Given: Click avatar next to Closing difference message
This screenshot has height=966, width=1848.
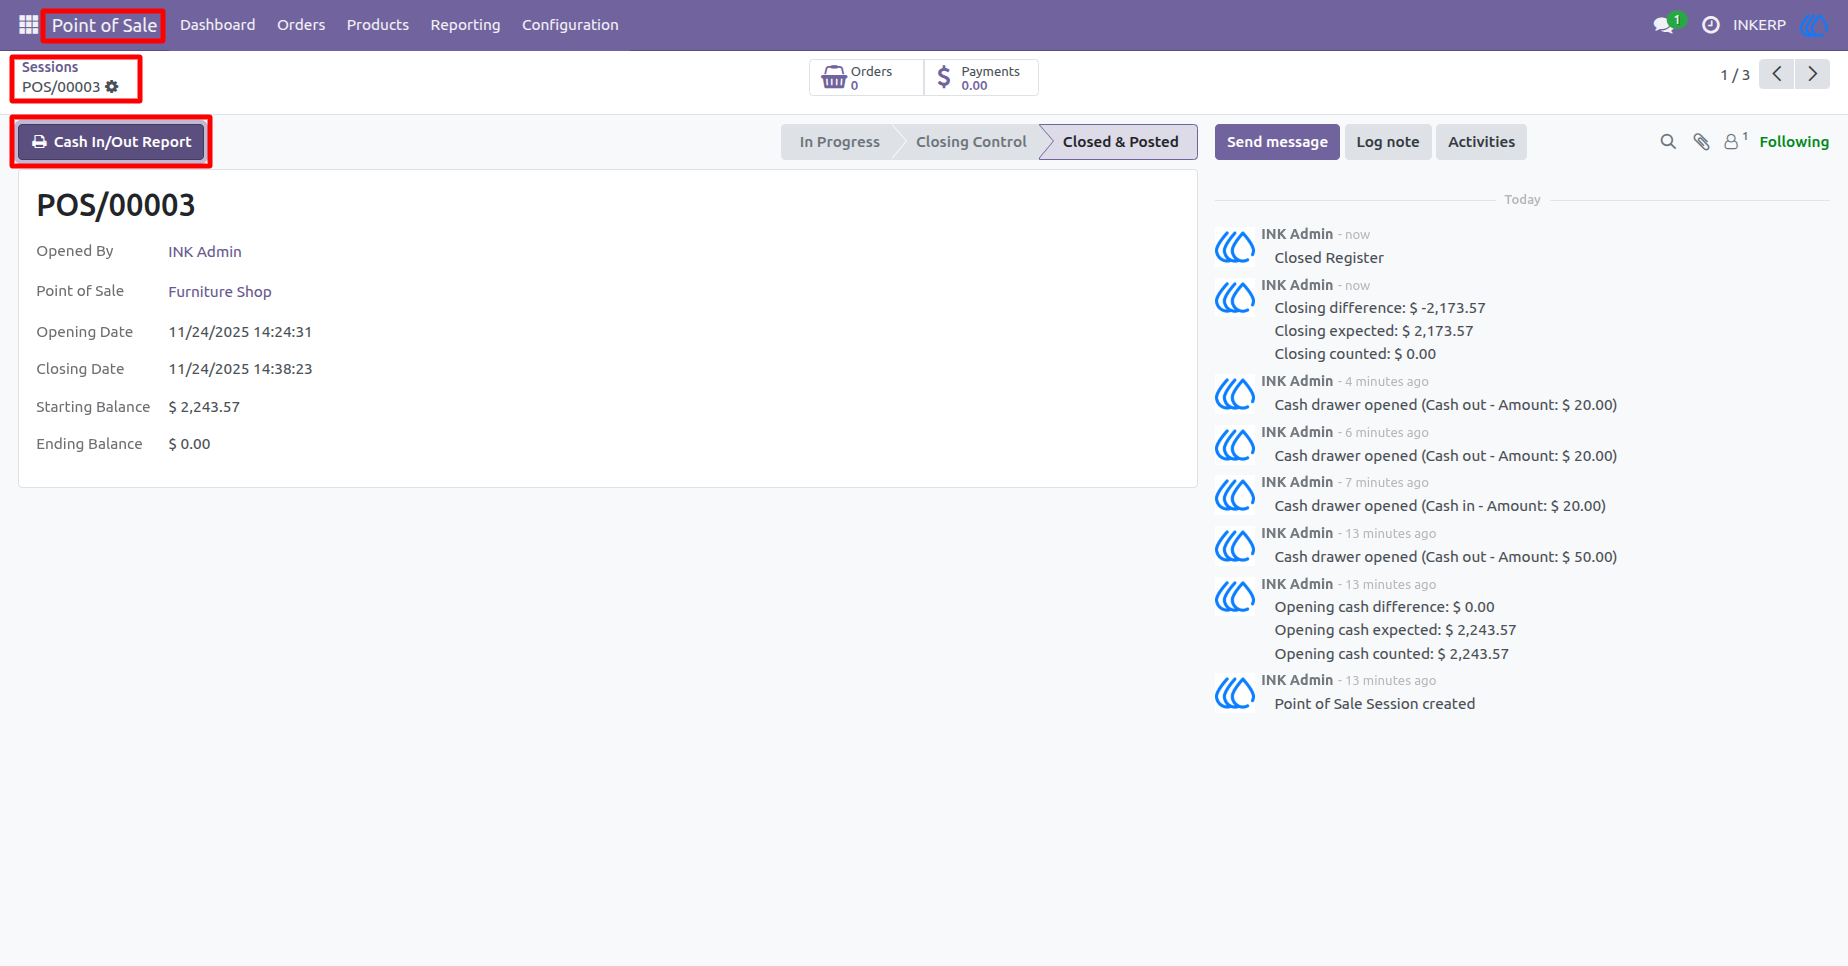Looking at the screenshot, I should pyautogui.click(x=1235, y=297).
